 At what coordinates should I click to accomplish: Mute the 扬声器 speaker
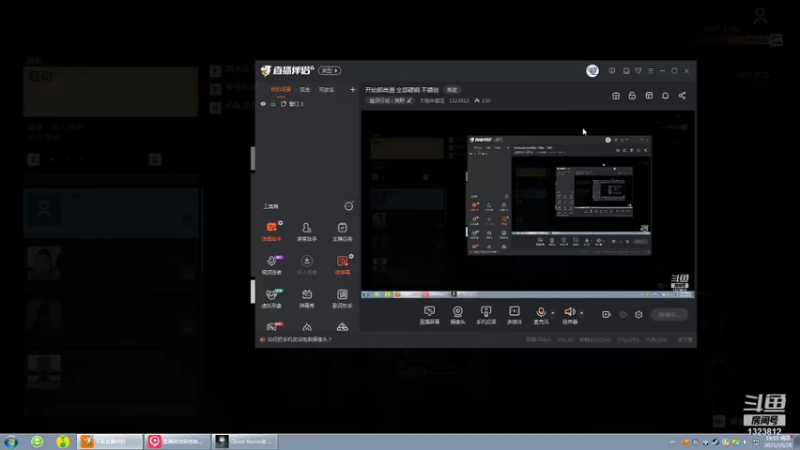point(569,315)
